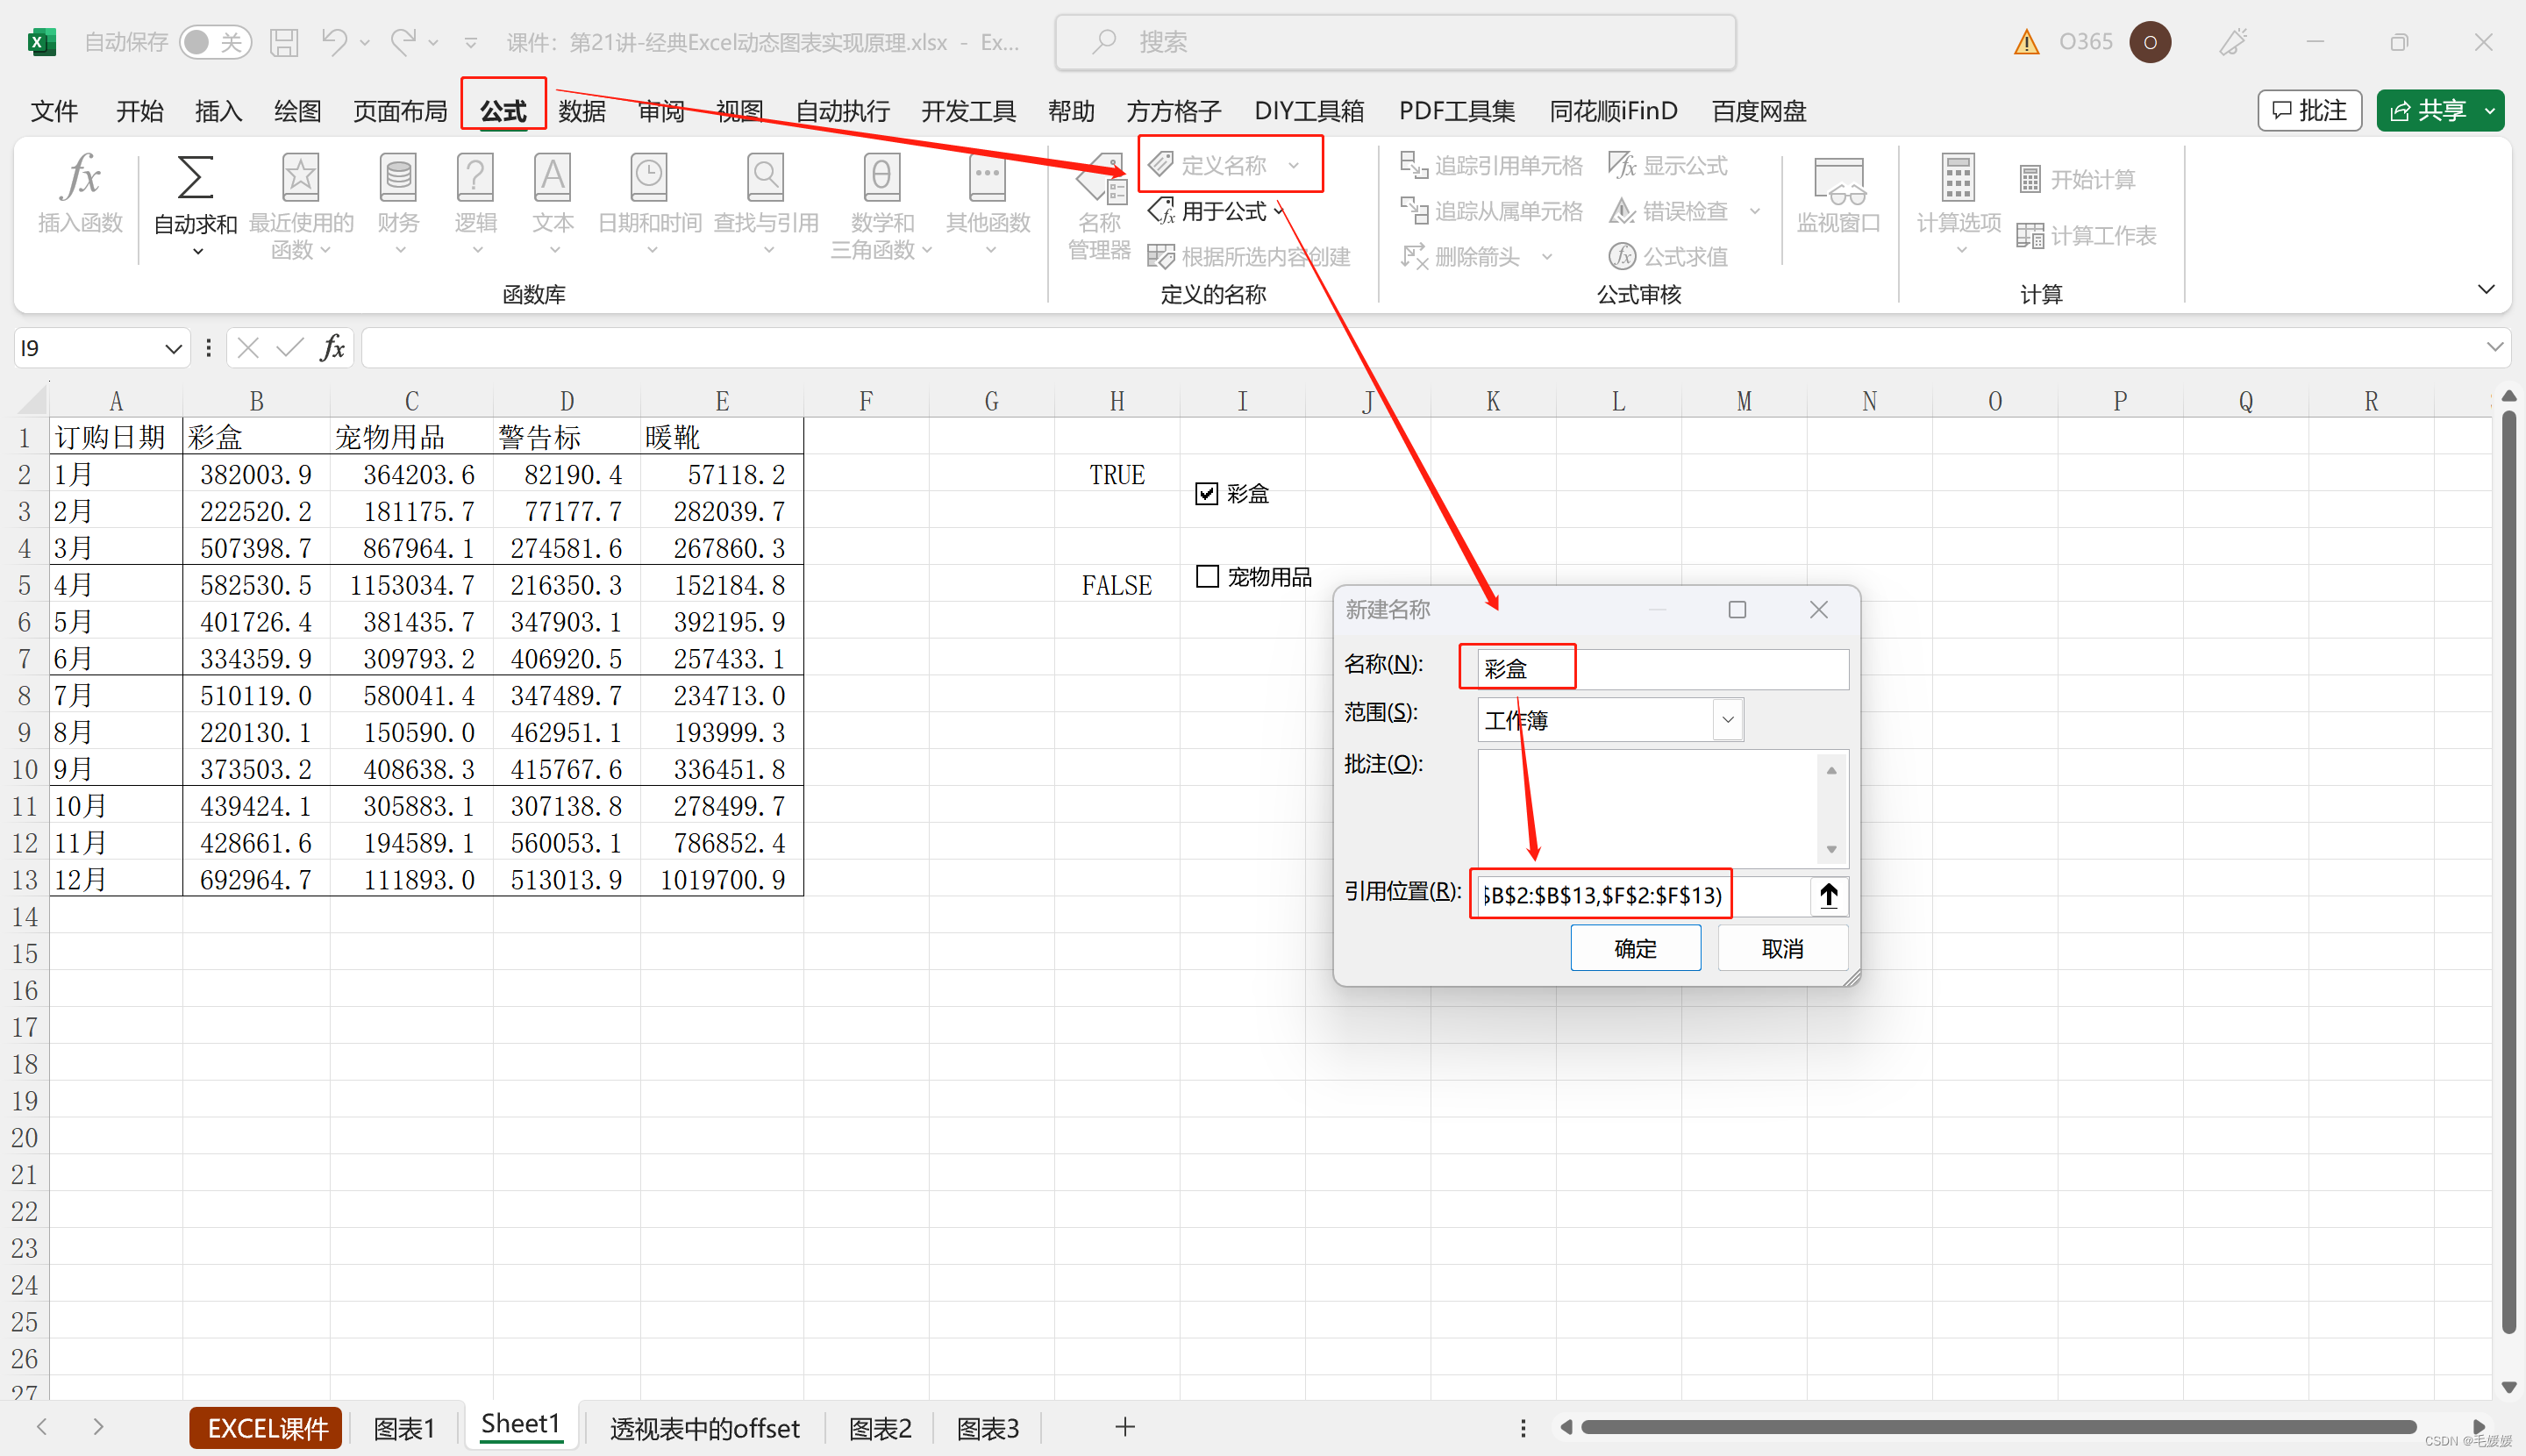Open the 图表1 sheet tab

pyautogui.click(x=404, y=1428)
